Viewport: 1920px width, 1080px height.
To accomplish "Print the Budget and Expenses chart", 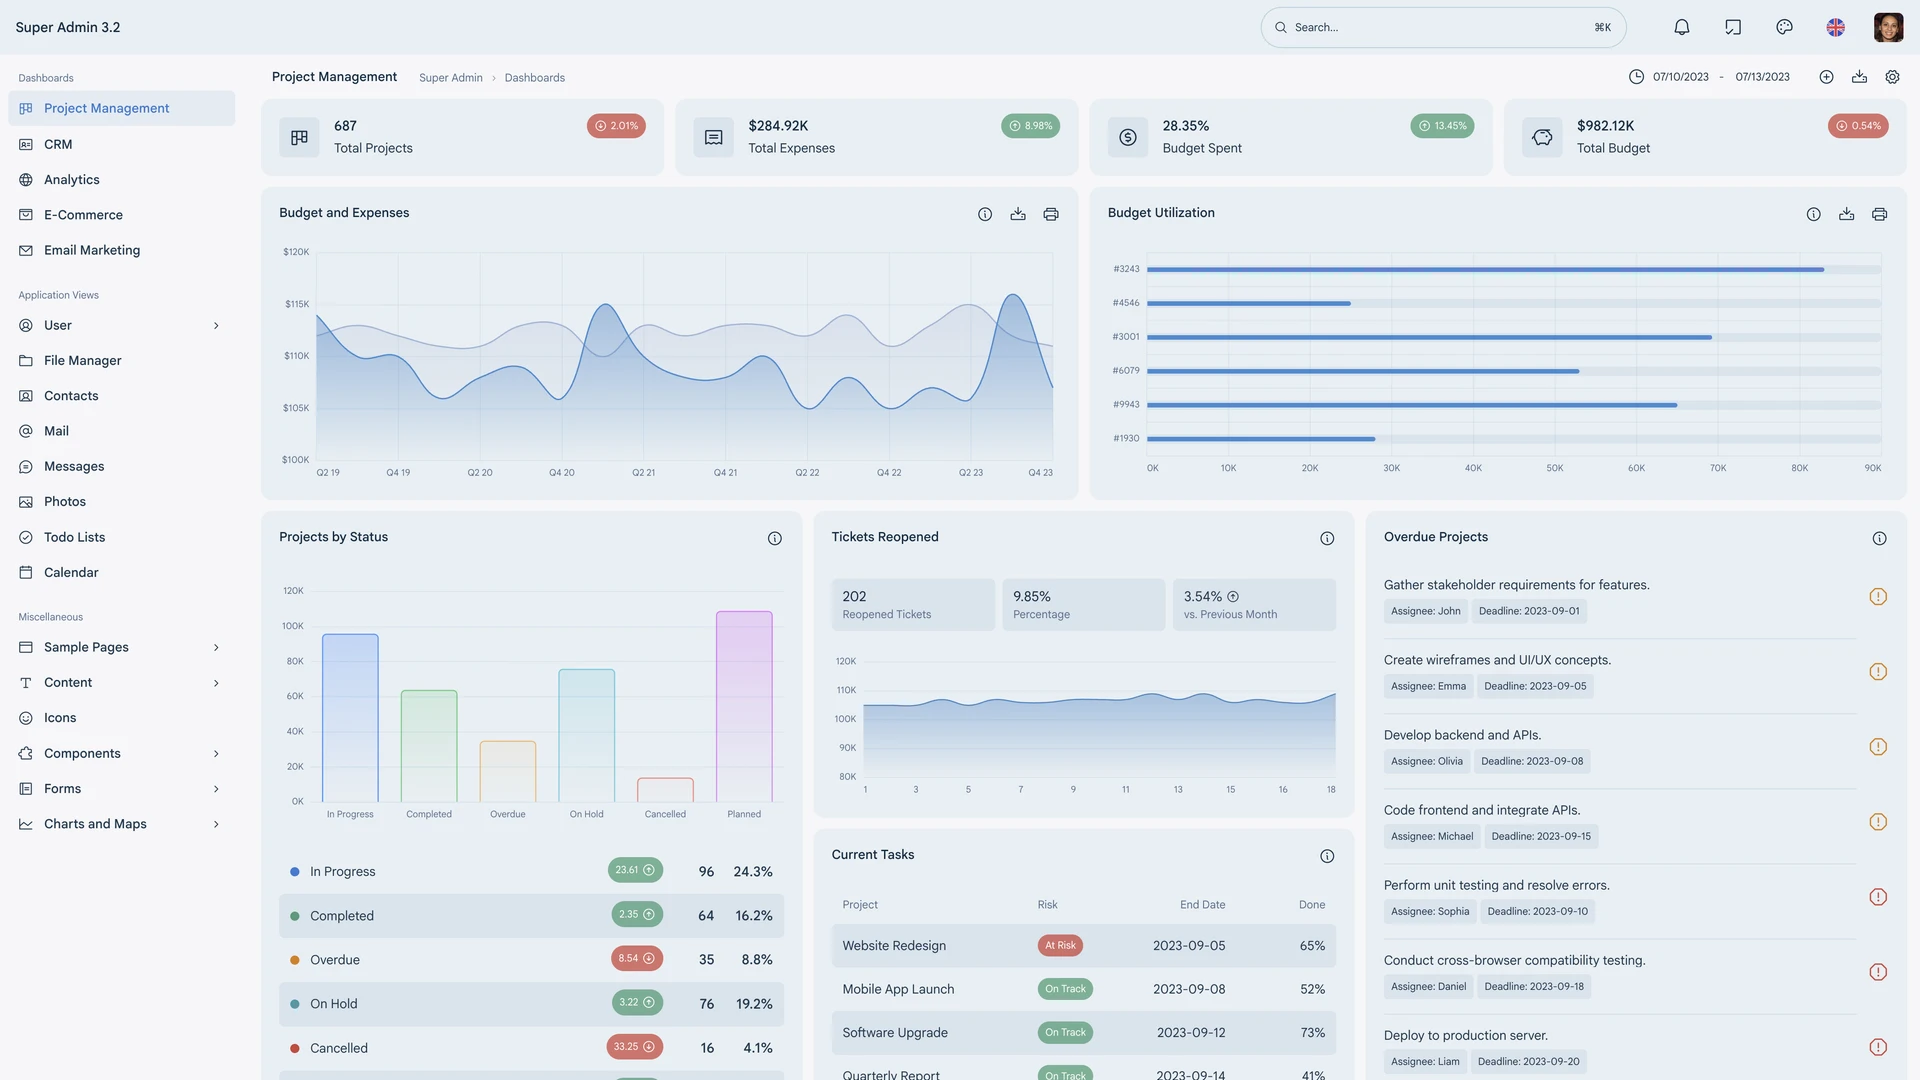I will point(1051,214).
